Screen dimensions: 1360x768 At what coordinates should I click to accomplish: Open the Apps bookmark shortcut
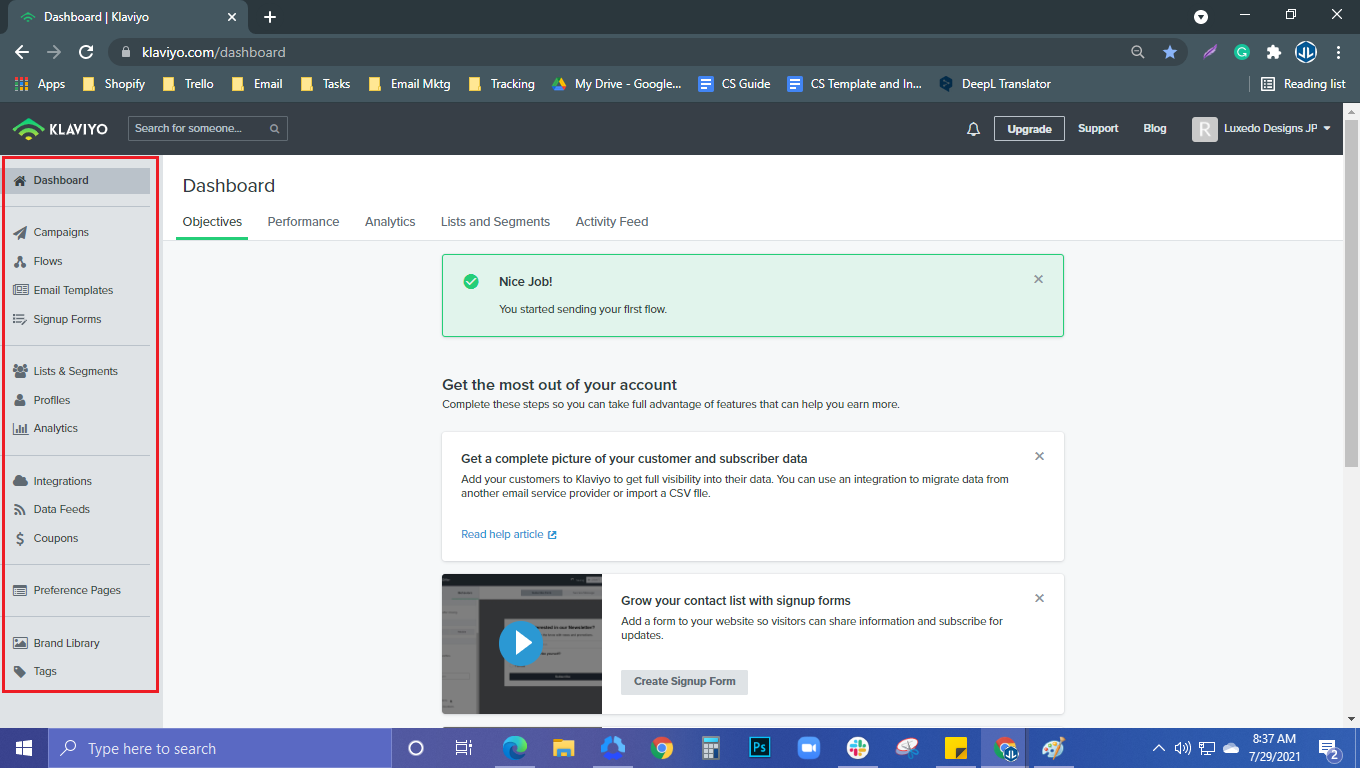(x=41, y=84)
